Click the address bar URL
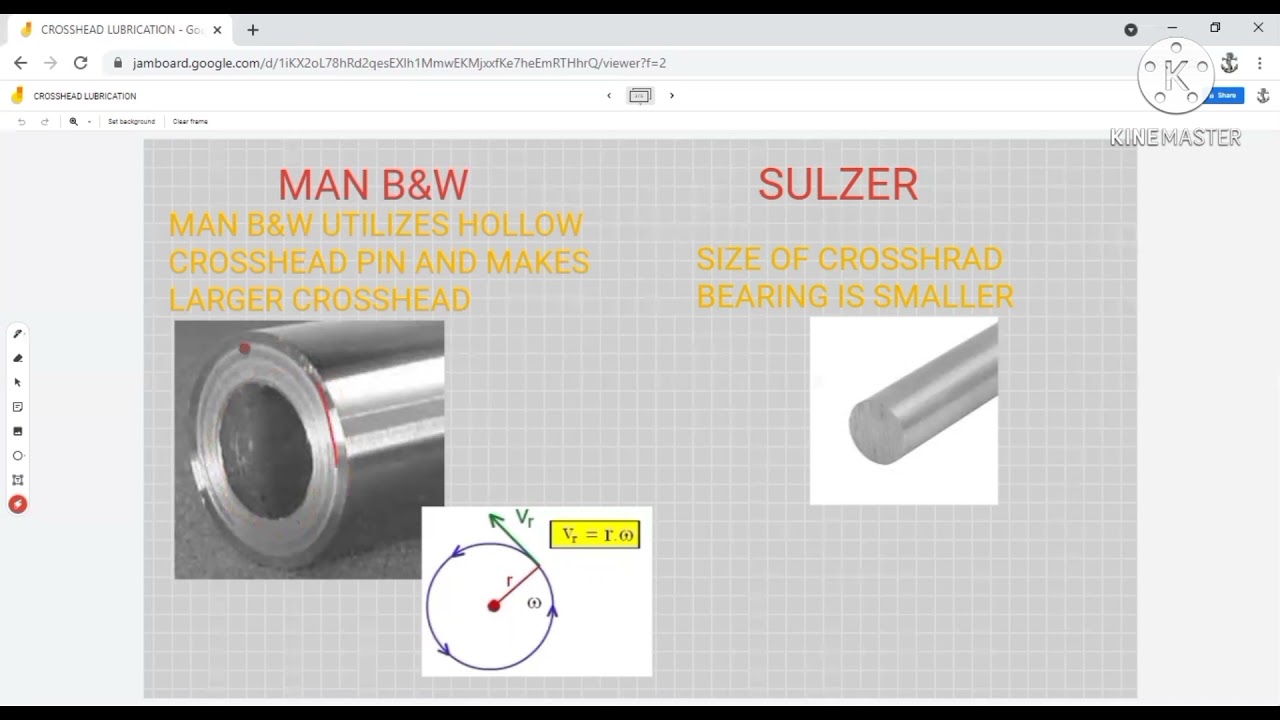 pos(399,63)
